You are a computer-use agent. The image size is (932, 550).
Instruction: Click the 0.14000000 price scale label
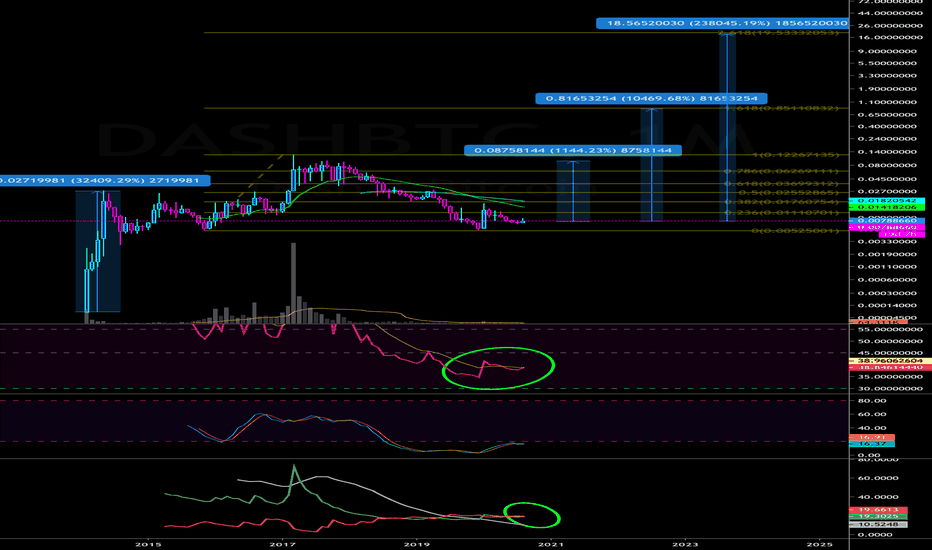(x=887, y=152)
